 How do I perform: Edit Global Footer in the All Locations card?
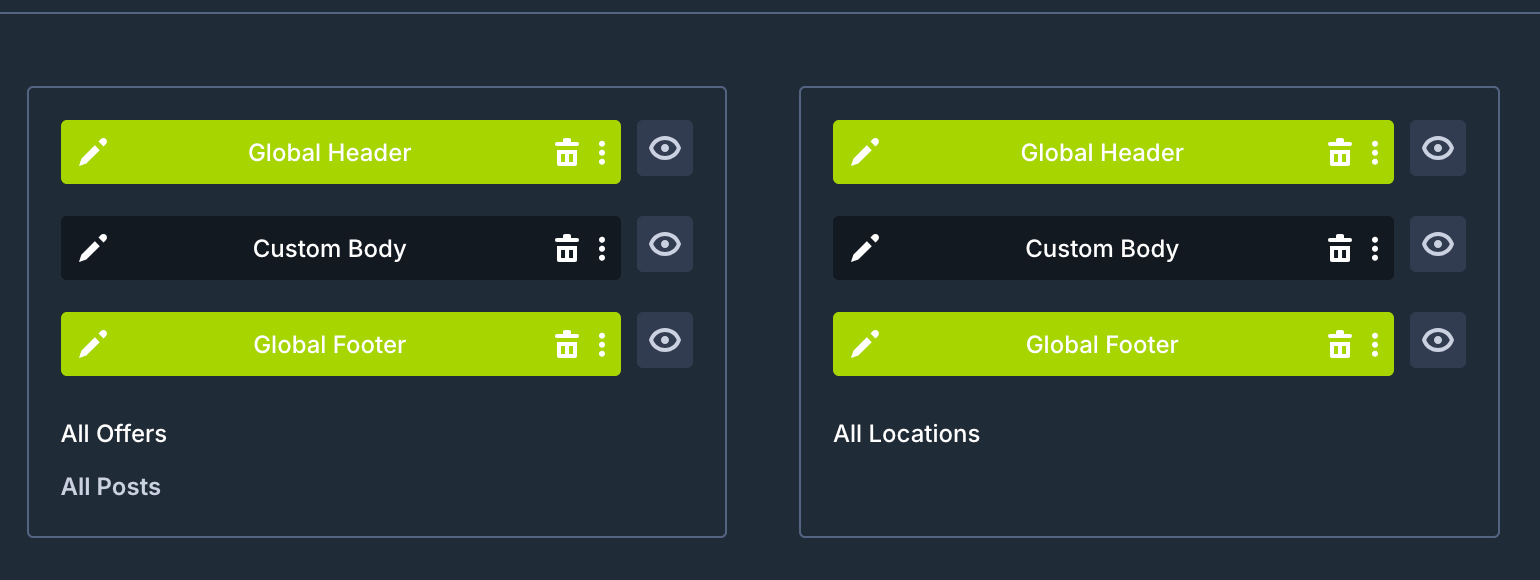[865, 344]
